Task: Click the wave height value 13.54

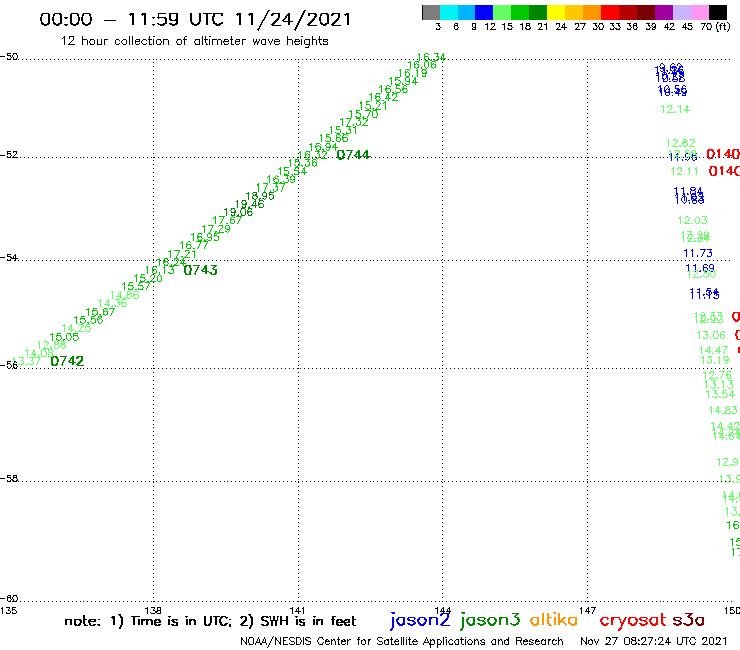Action: pos(720,394)
